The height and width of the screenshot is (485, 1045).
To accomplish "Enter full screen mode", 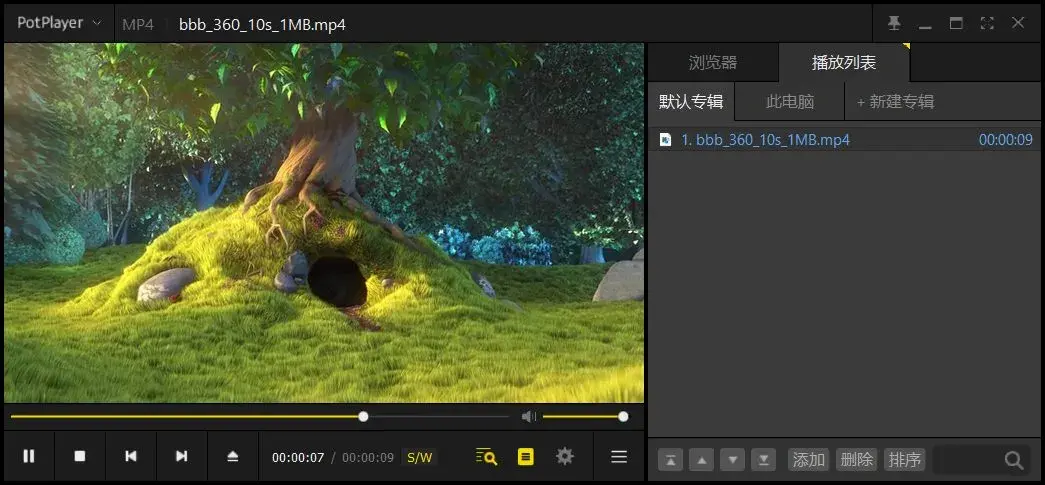I will [987, 23].
